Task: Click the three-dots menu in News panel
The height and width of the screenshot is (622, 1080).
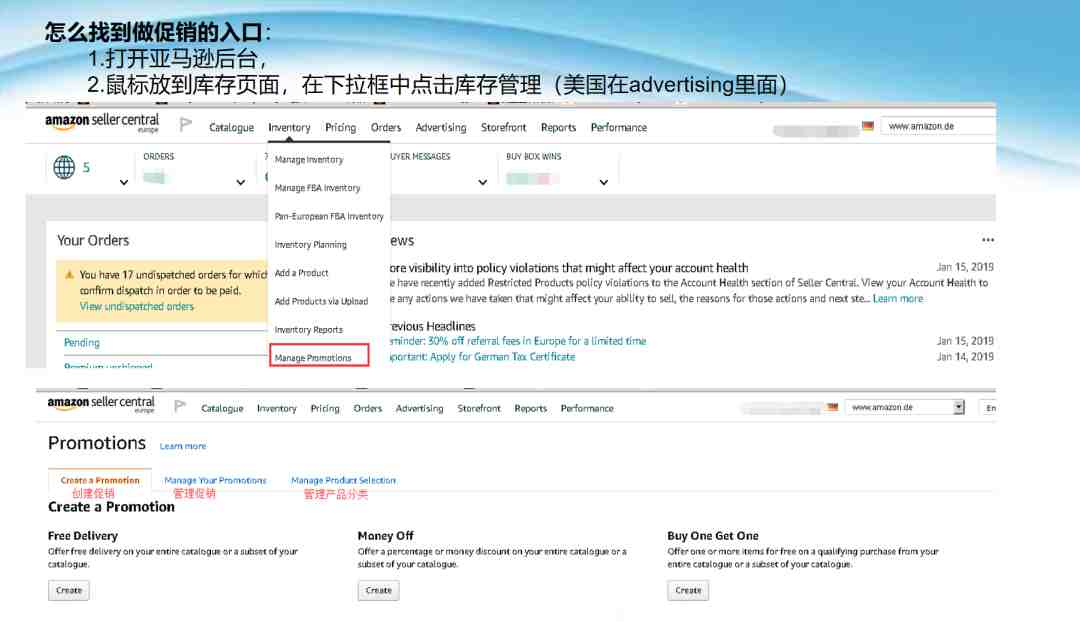Action: [x=988, y=240]
